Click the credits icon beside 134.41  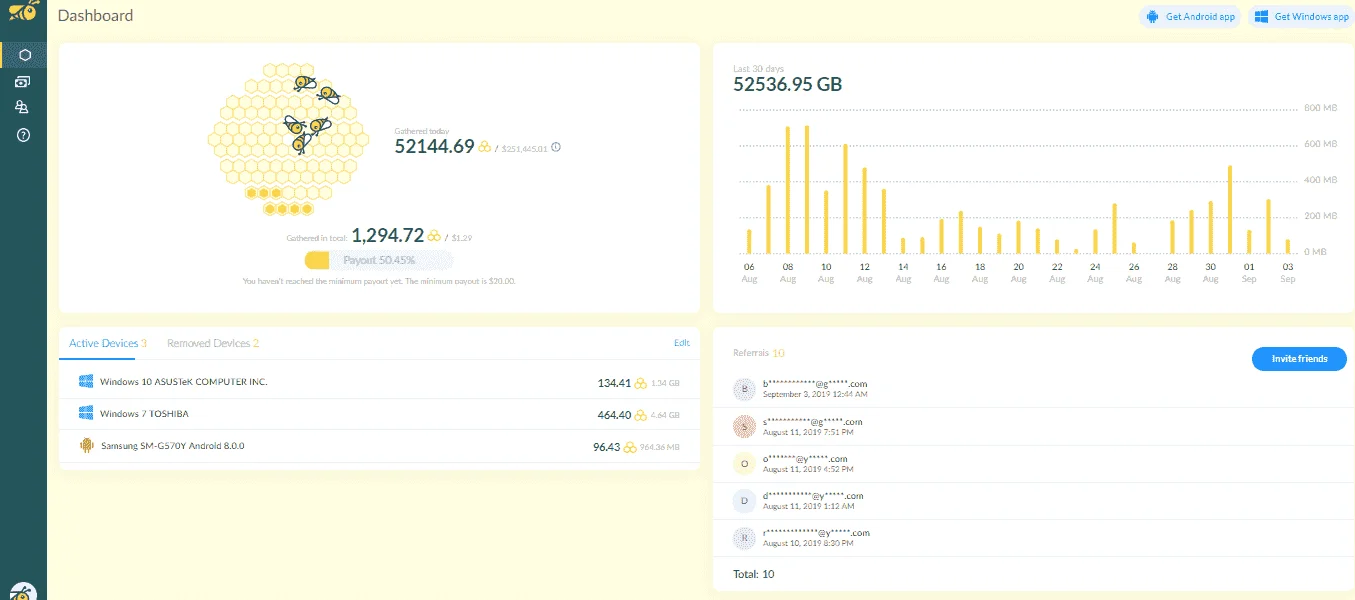point(640,383)
